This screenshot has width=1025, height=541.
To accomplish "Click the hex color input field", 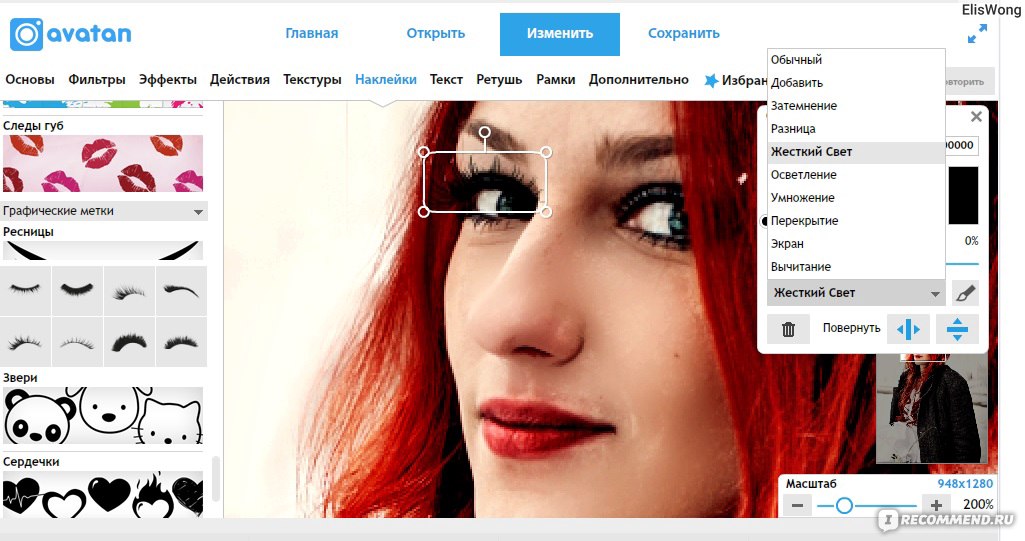I will [961, 145].
